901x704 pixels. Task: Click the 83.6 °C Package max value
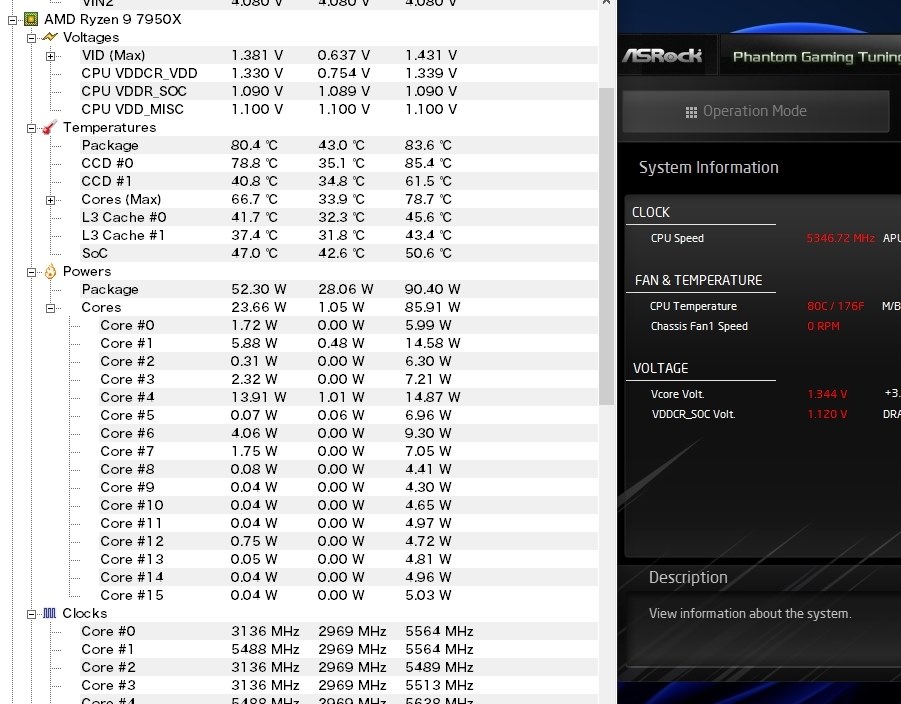[x=428, y=145]
